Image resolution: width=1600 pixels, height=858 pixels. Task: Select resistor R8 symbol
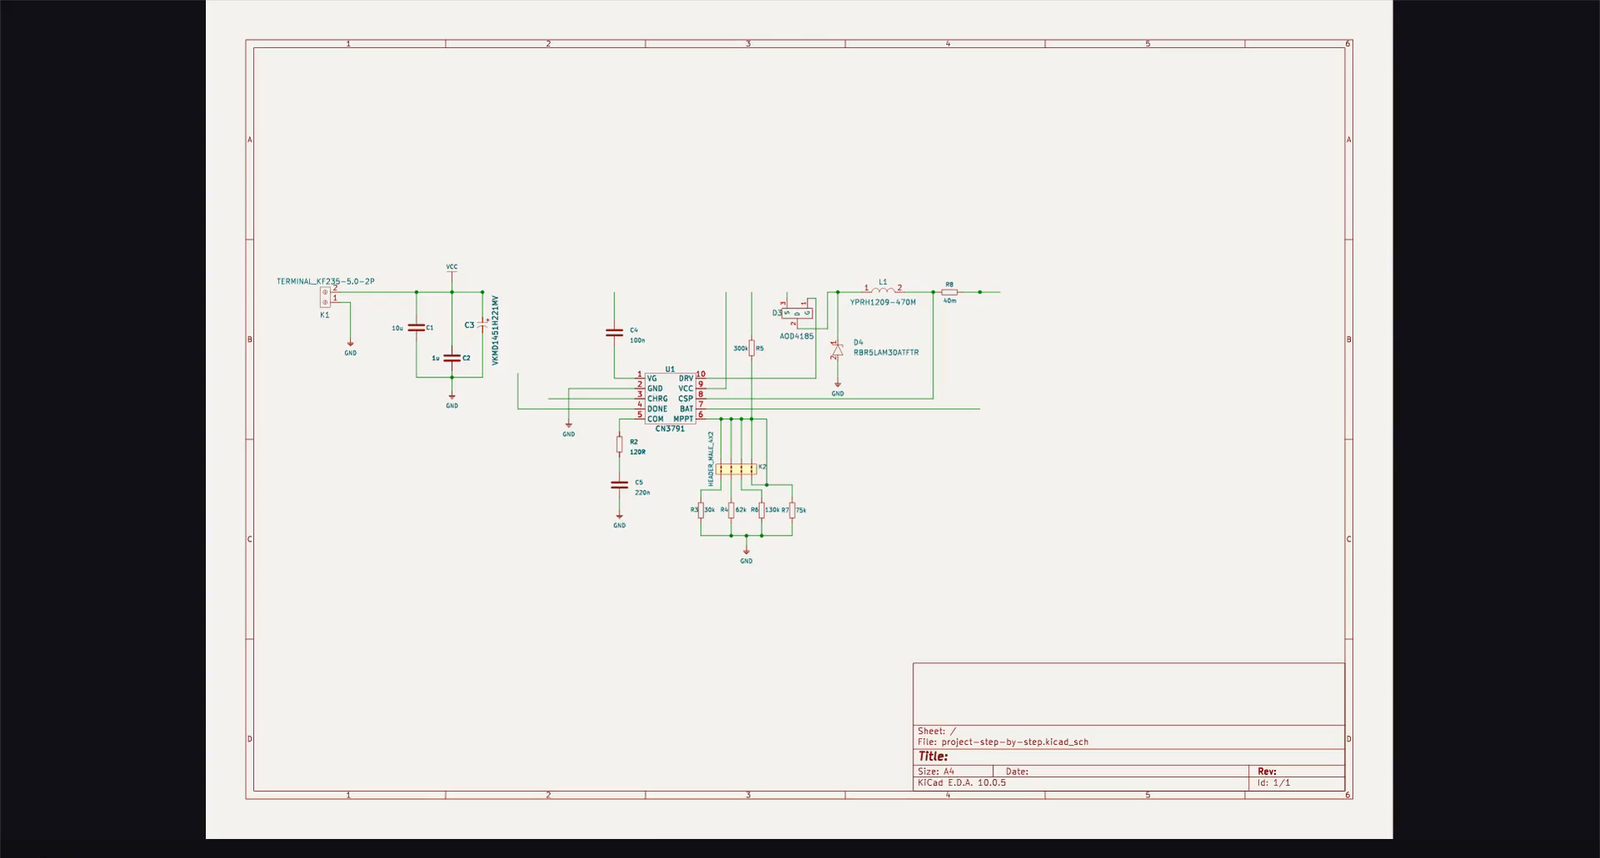click(x=949, y=292)
